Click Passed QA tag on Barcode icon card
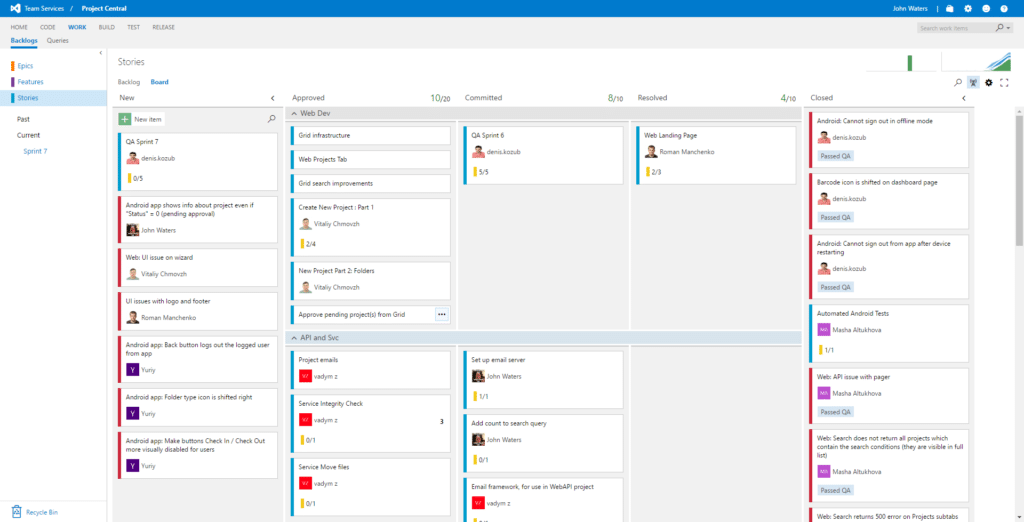Viewport: 1024px width, 522px height. click(x=836, y=218)
